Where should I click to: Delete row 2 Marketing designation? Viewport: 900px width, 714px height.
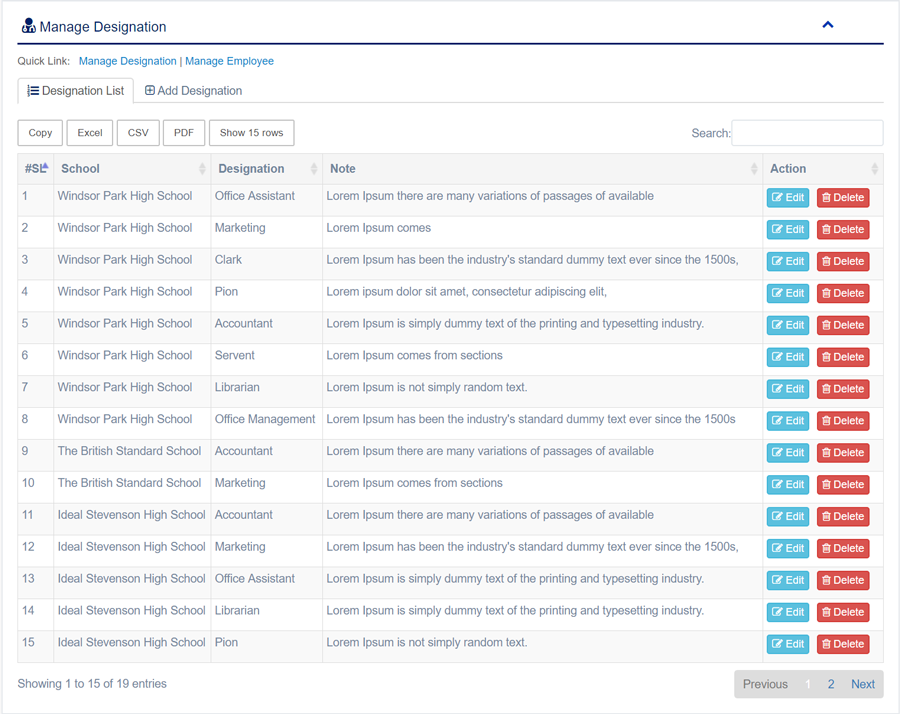[843, 230]
